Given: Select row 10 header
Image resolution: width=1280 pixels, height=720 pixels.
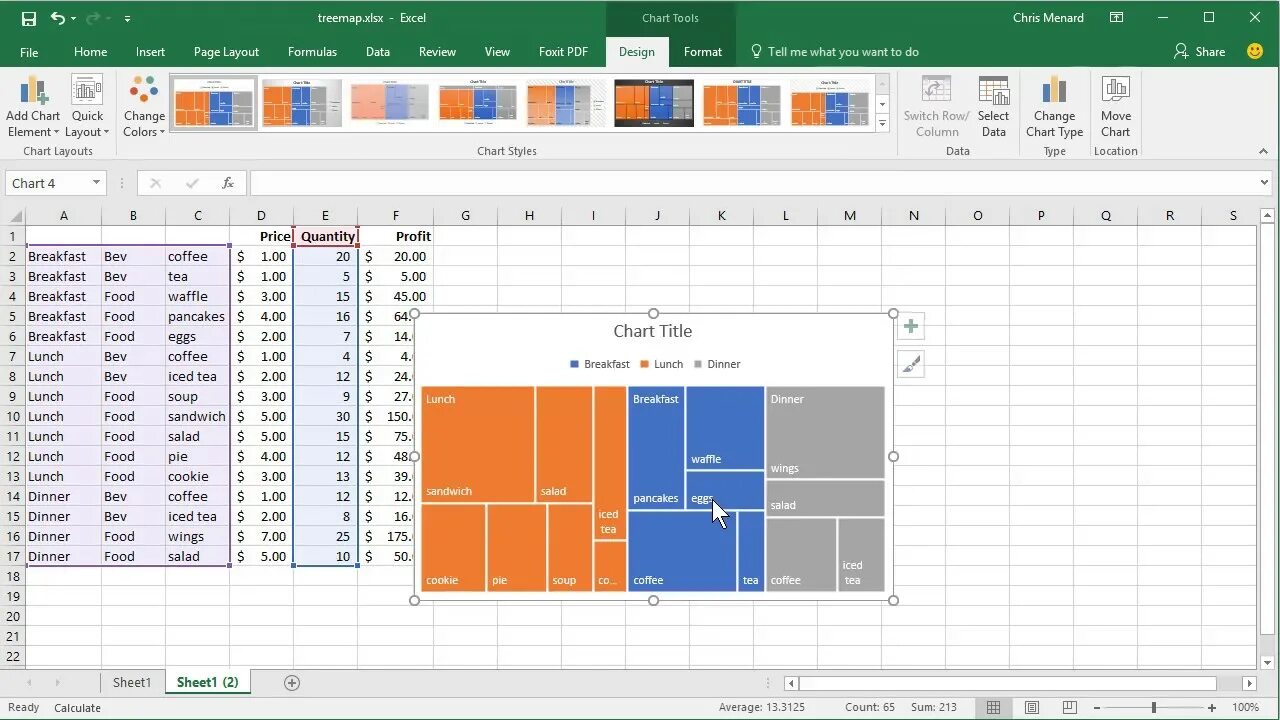Looking at the screenshot, I should pos(13,416).
